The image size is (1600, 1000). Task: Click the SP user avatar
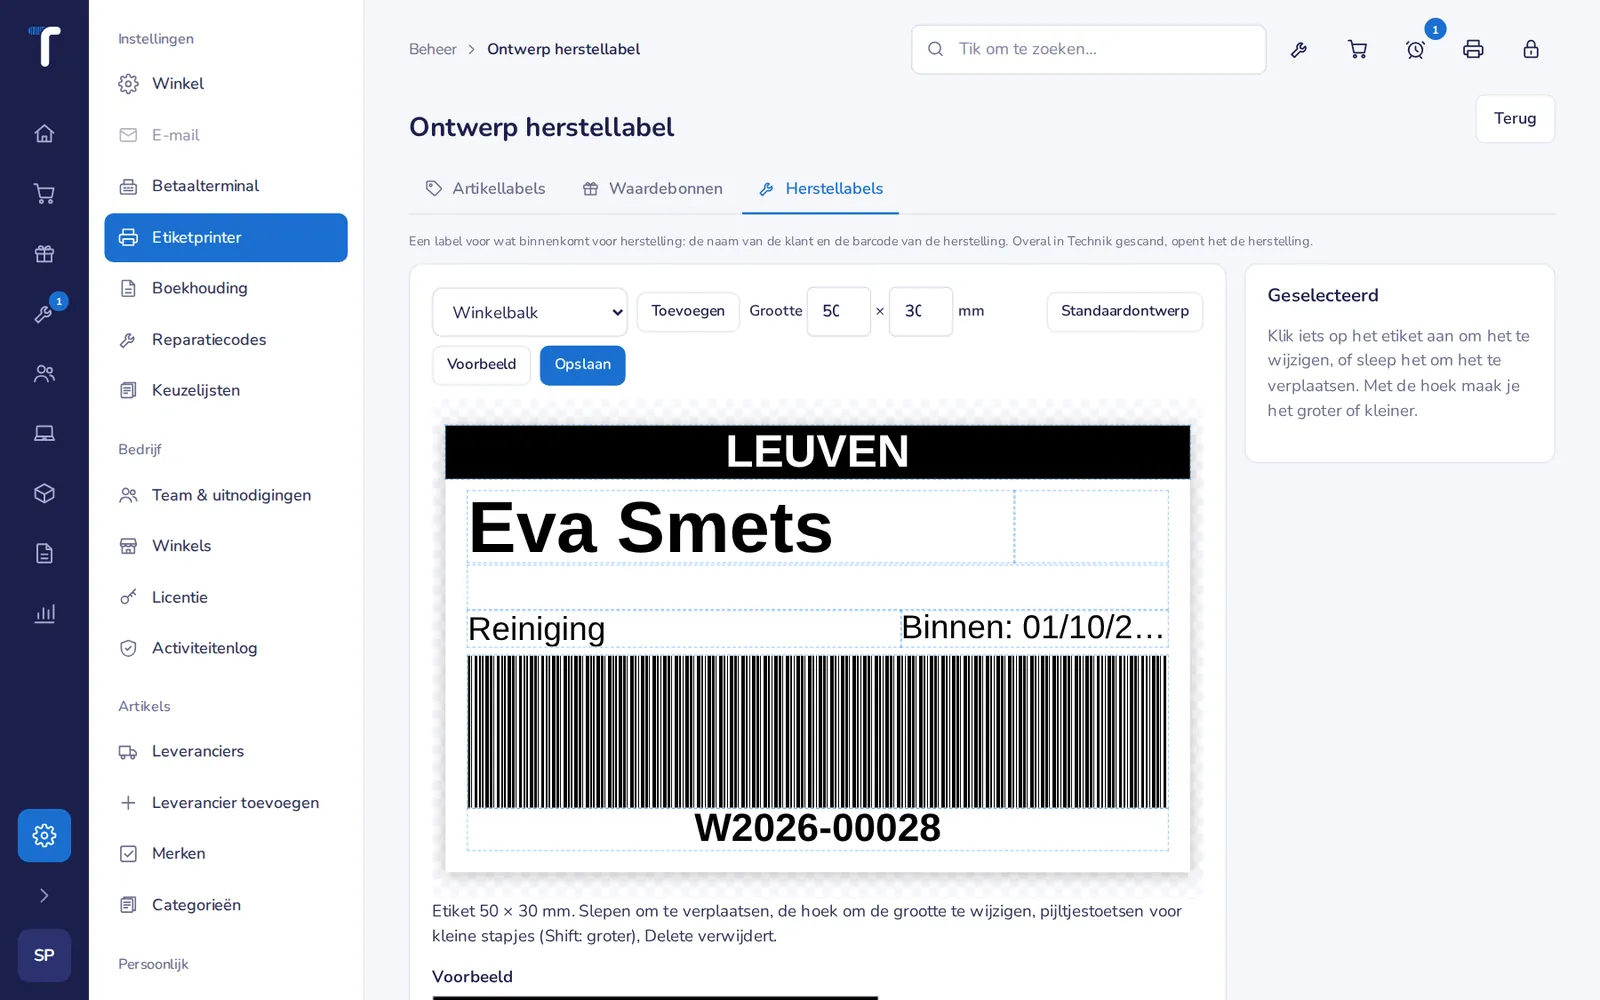[44, 955]
